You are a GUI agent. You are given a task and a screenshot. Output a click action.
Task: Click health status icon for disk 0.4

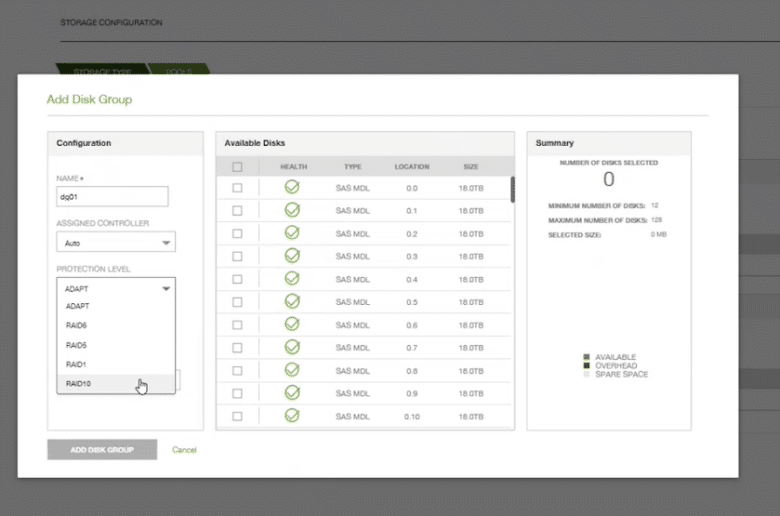292,279
